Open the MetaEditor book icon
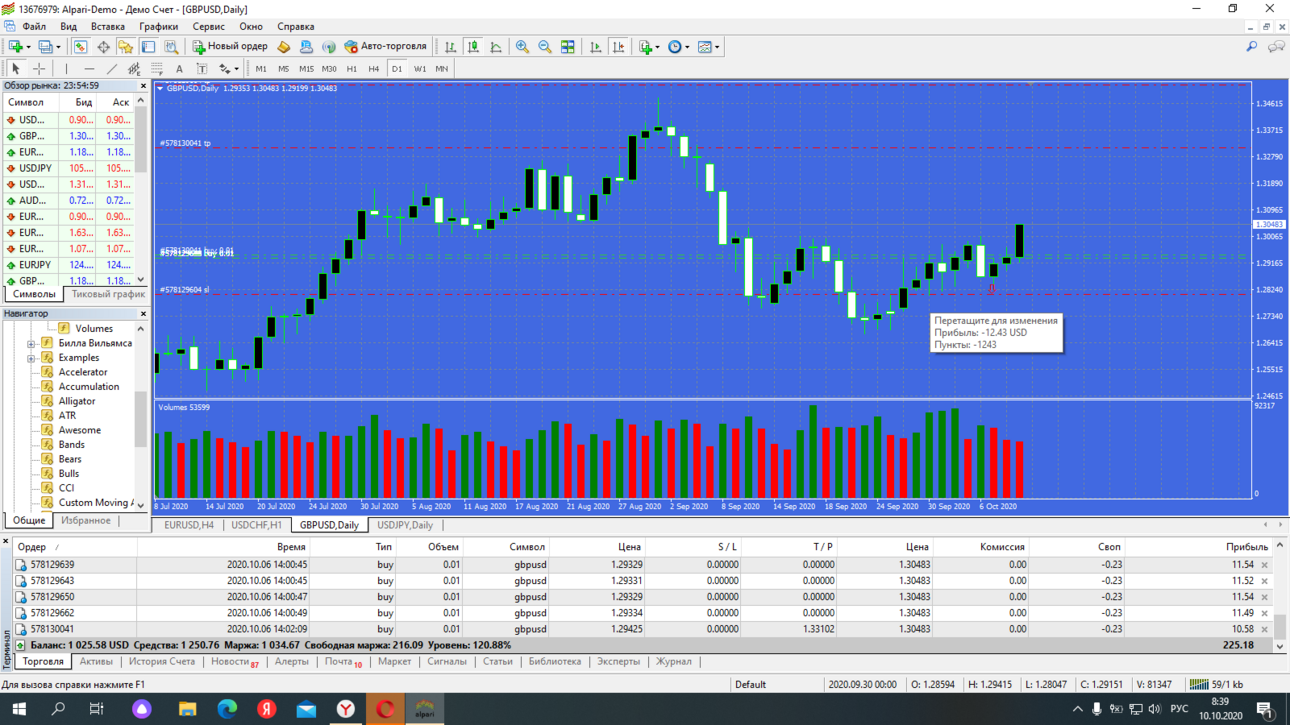1290x725 pixels. click(x=284, y=47)
